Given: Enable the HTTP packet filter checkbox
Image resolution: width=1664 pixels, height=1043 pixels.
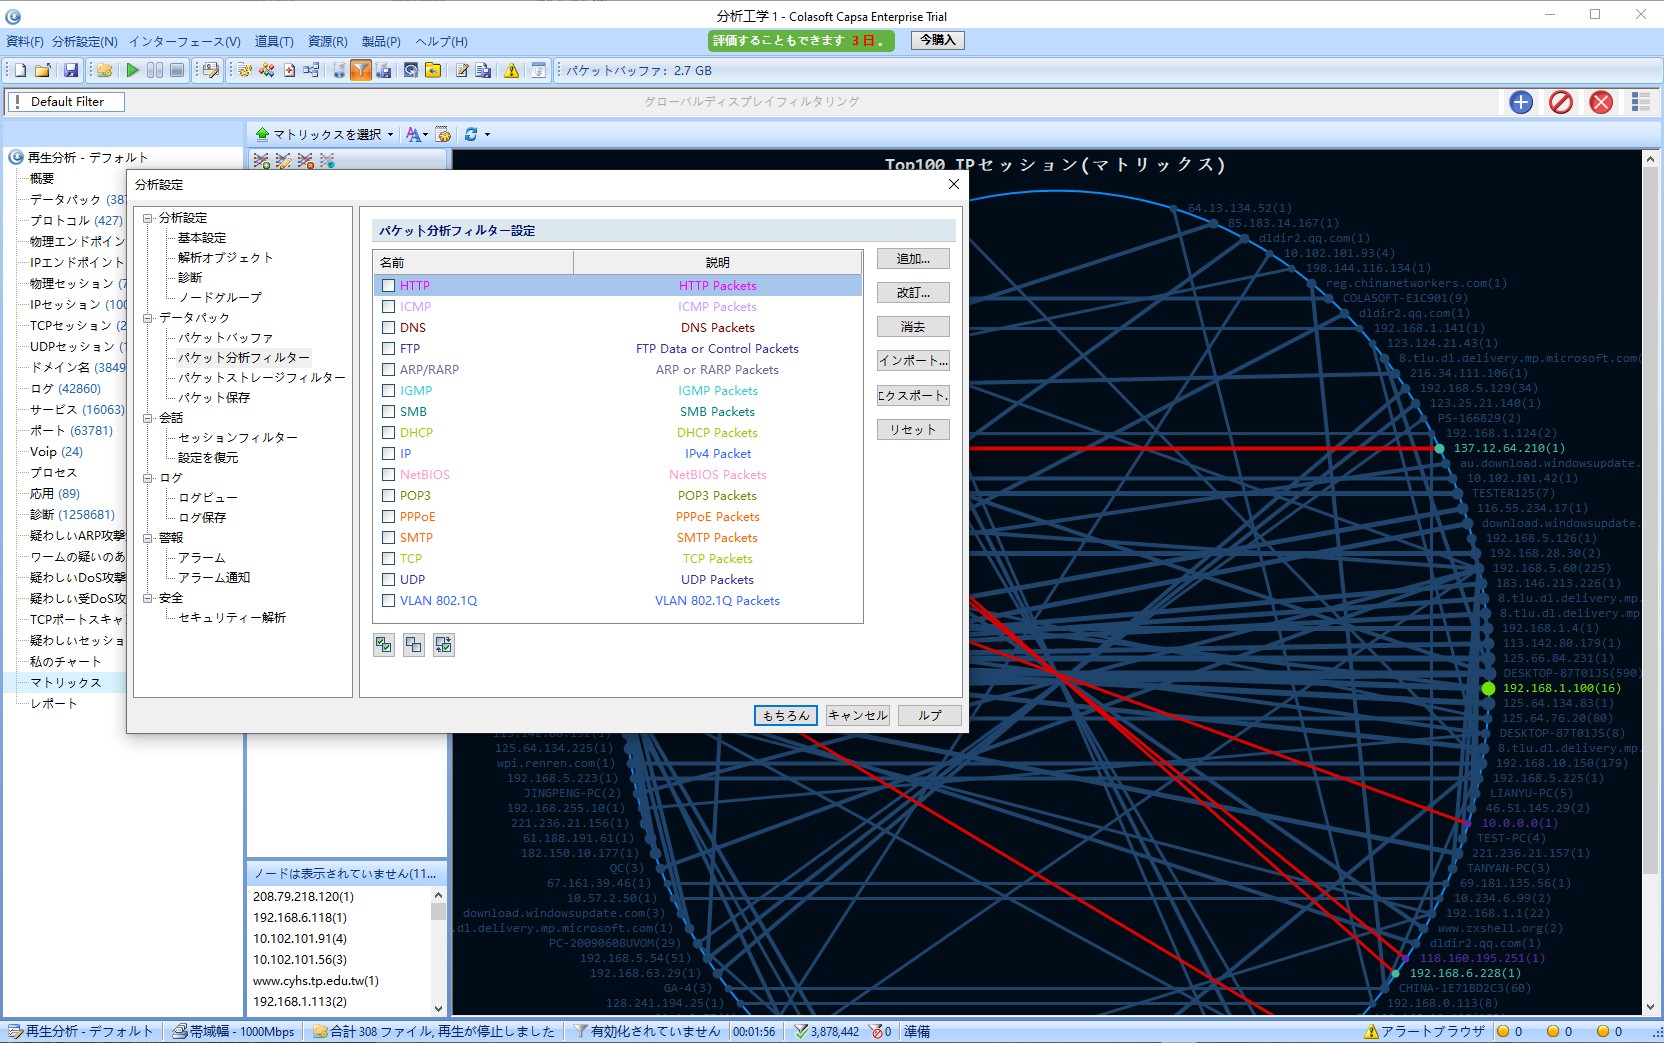Looking at the screenshot, I should click(389, 286).
